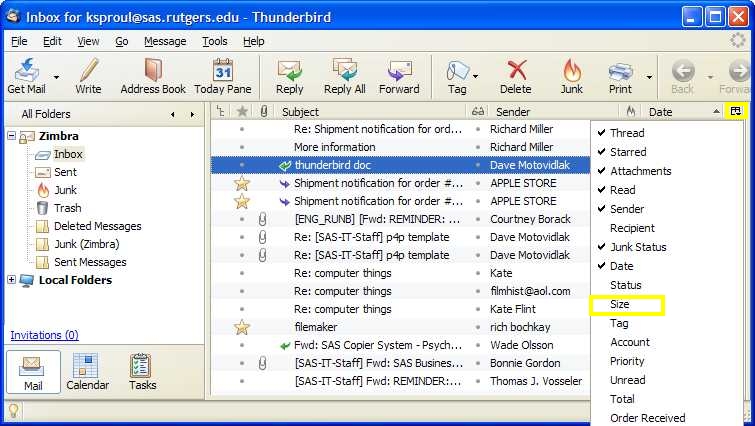
Task: Open the Print dropdown arrow
Action: (649, 77)
